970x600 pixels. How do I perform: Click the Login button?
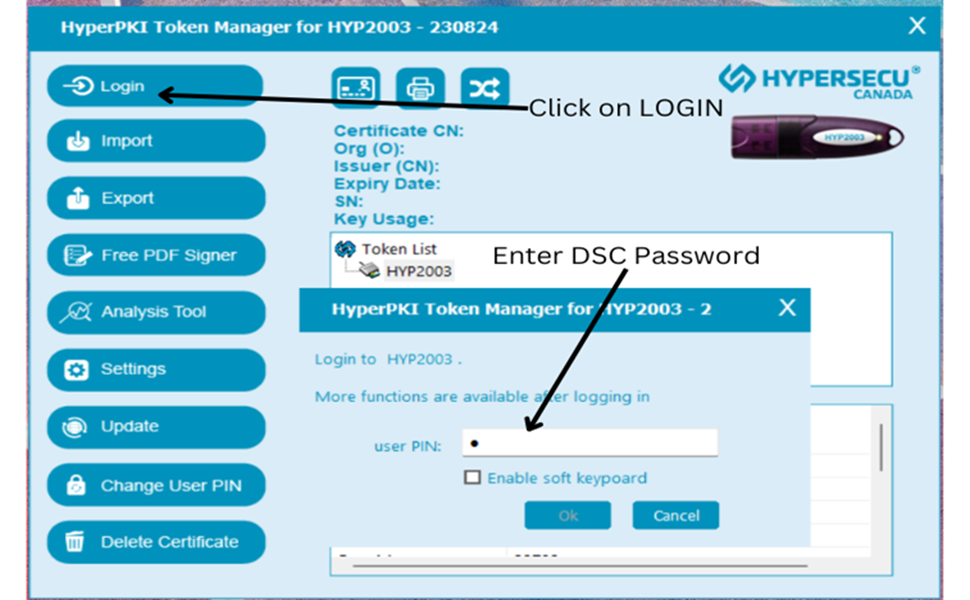click(x=155, y=86)
